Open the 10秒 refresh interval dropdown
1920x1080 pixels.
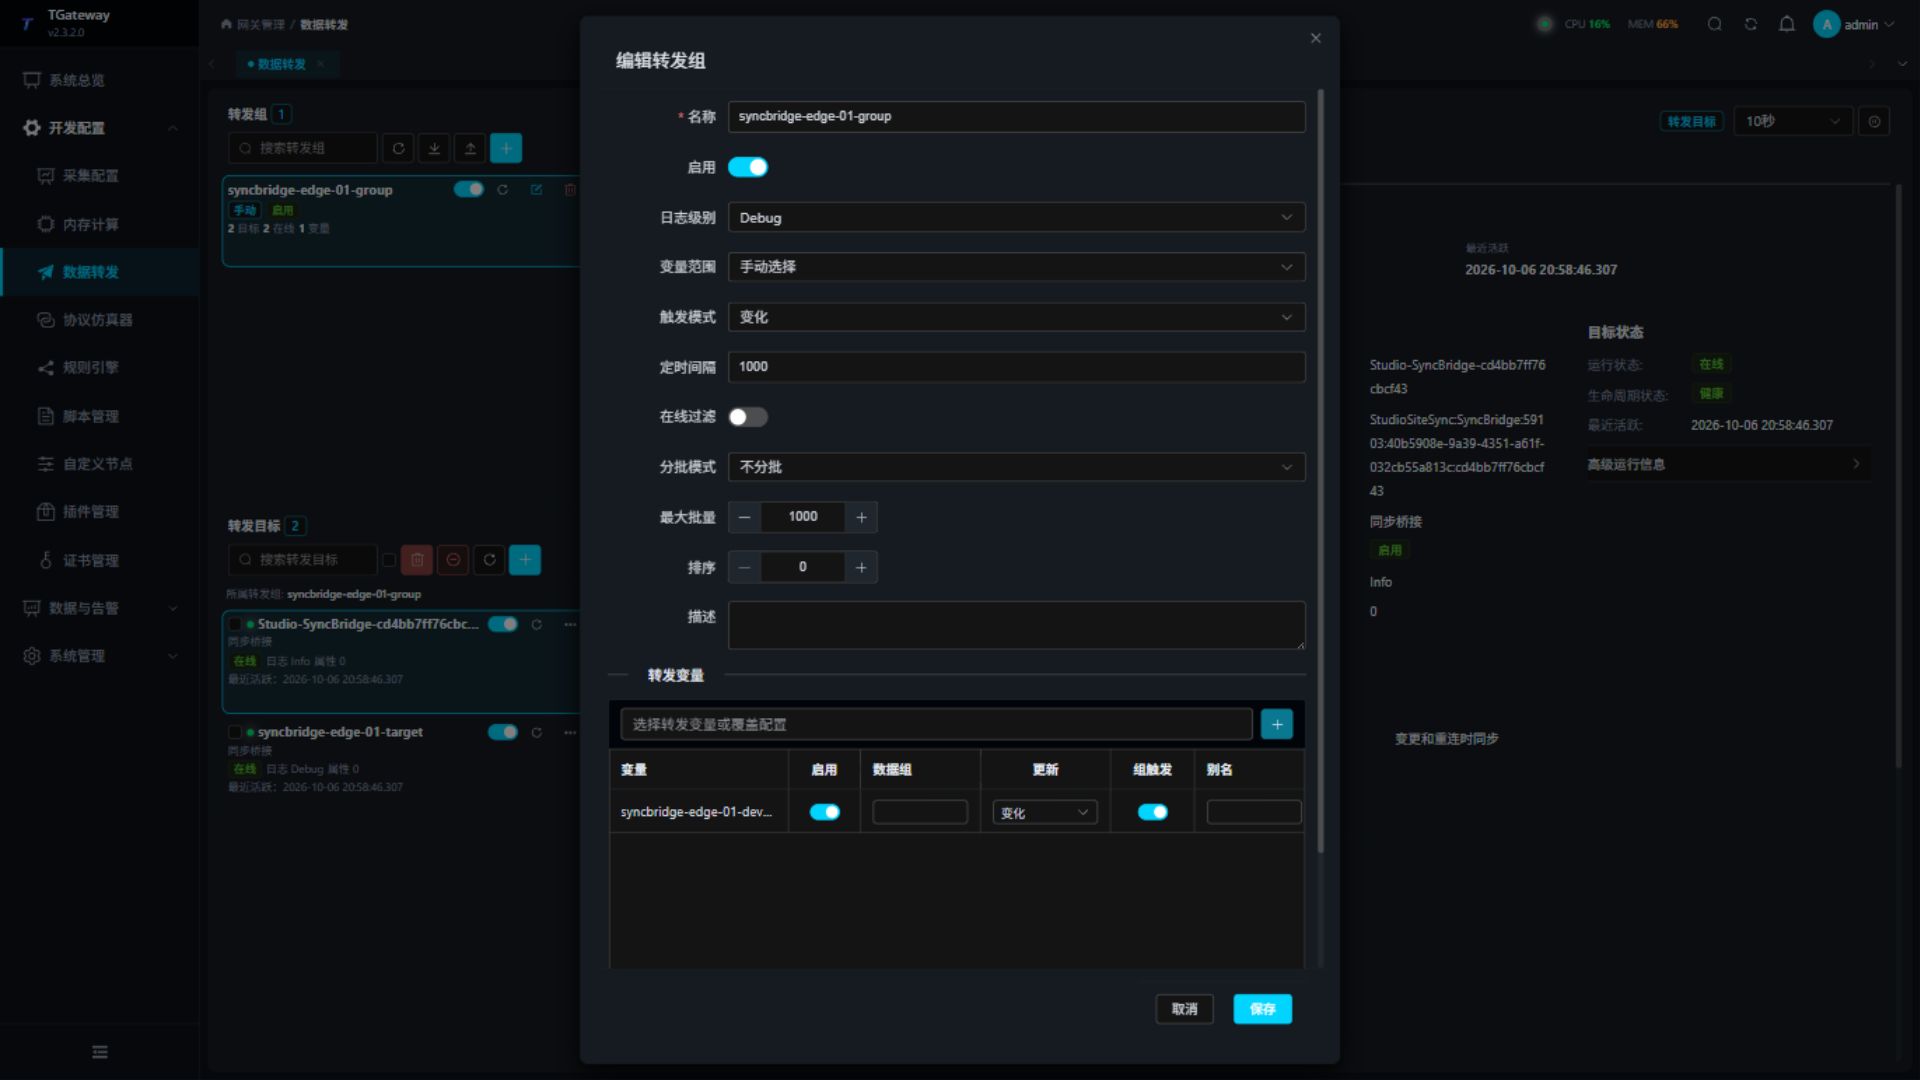pyautogui.click(x=1792, y=121)
